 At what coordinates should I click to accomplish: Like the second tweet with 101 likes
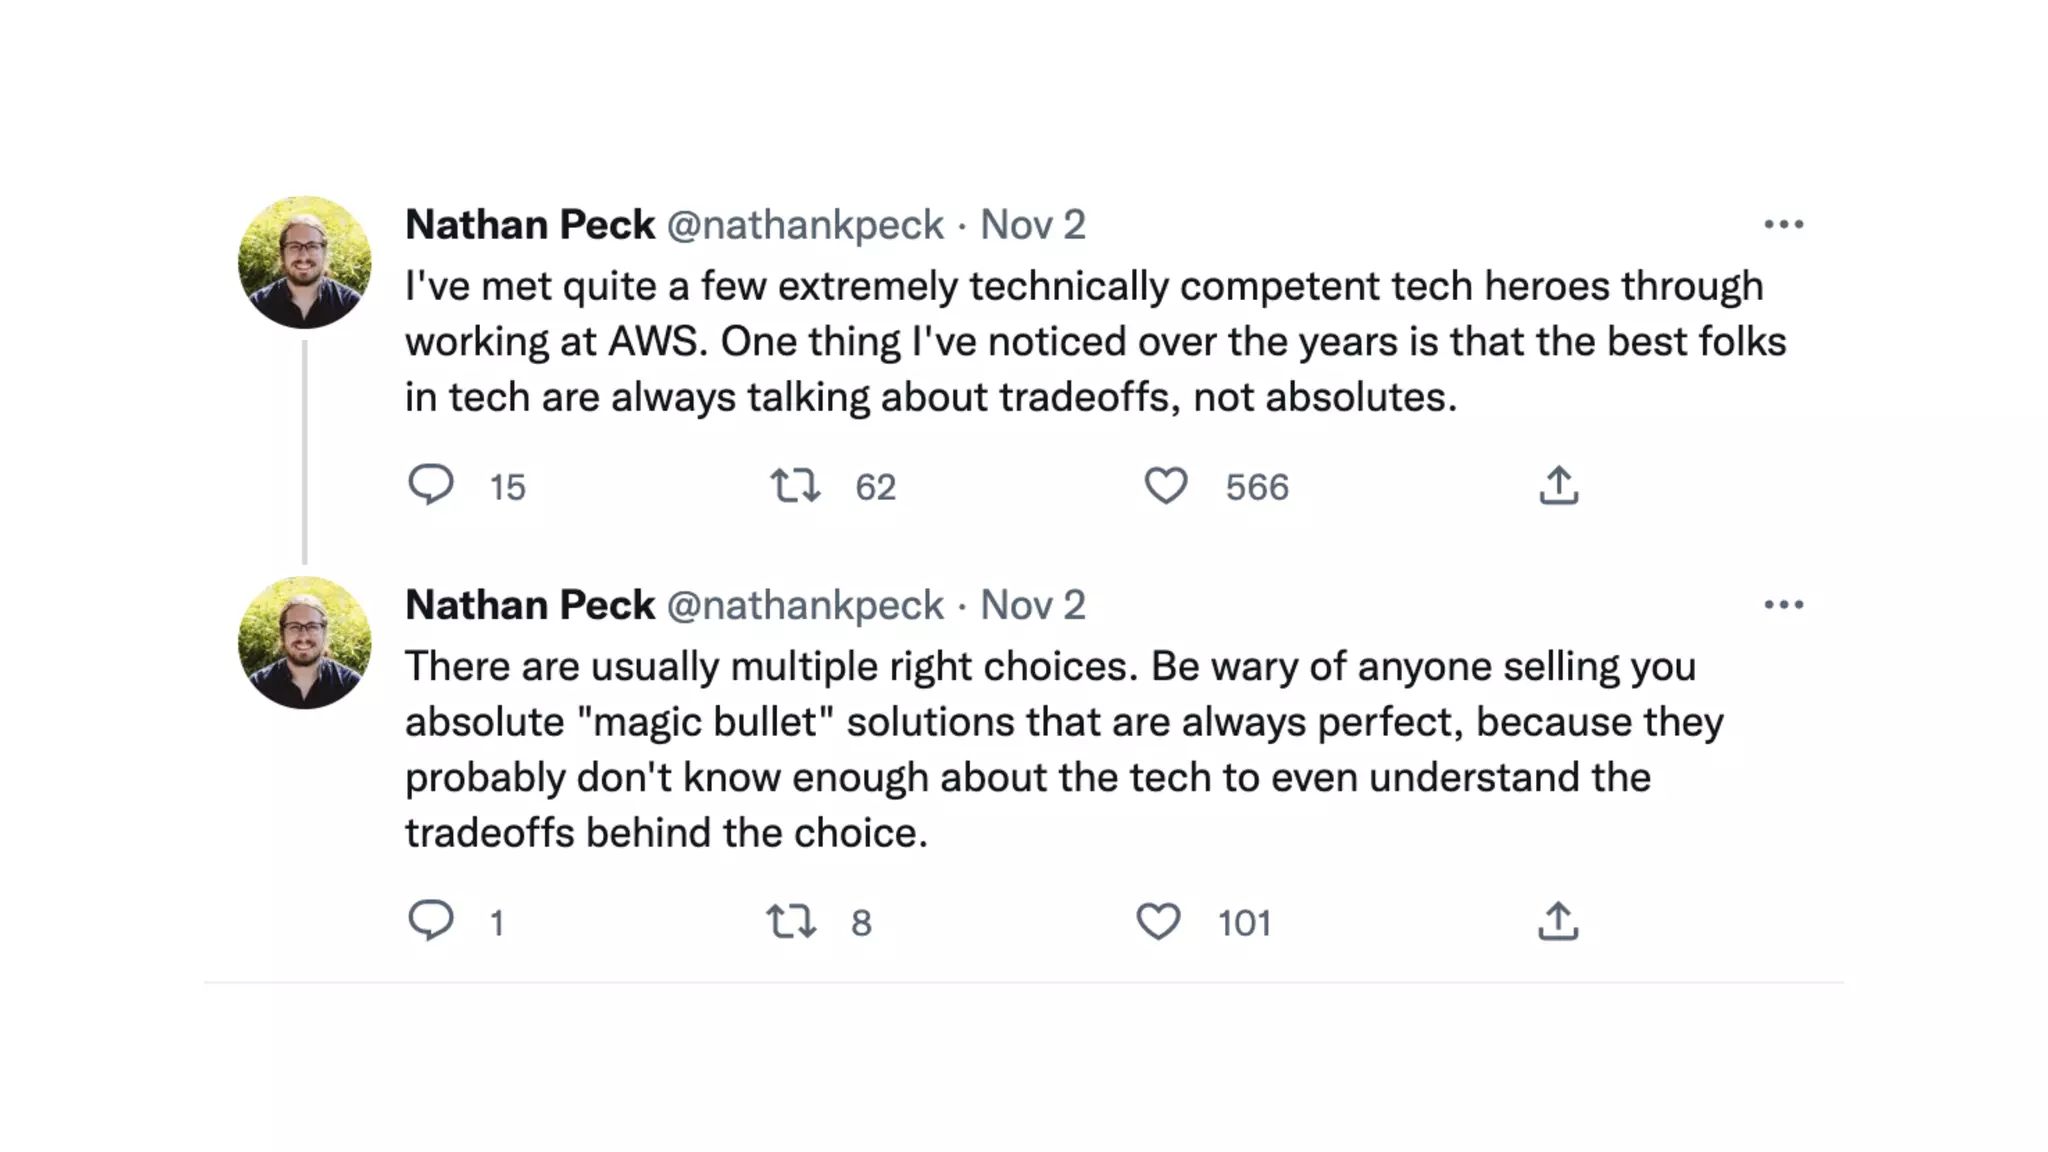tap(1158, 921)
